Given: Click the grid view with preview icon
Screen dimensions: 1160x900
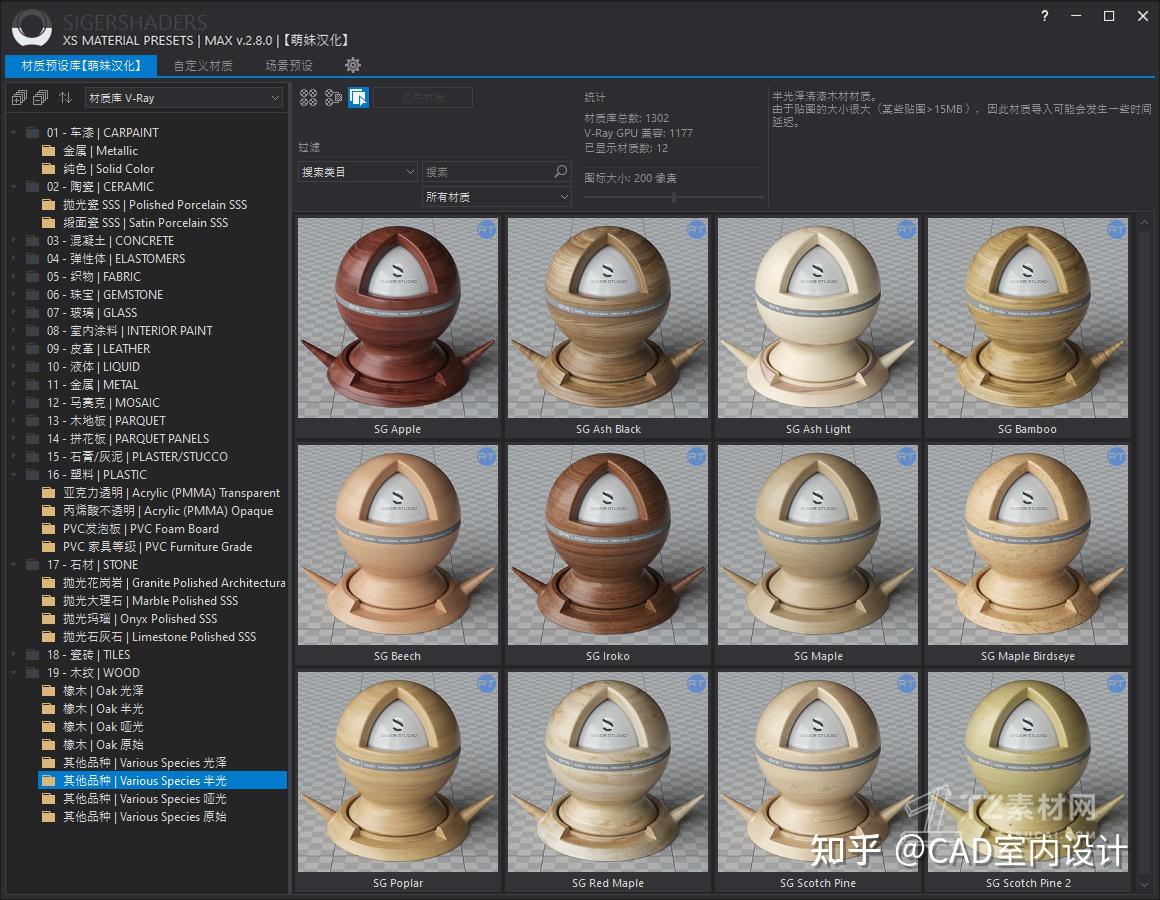Looking at the screenshot, I should point(334,97).
